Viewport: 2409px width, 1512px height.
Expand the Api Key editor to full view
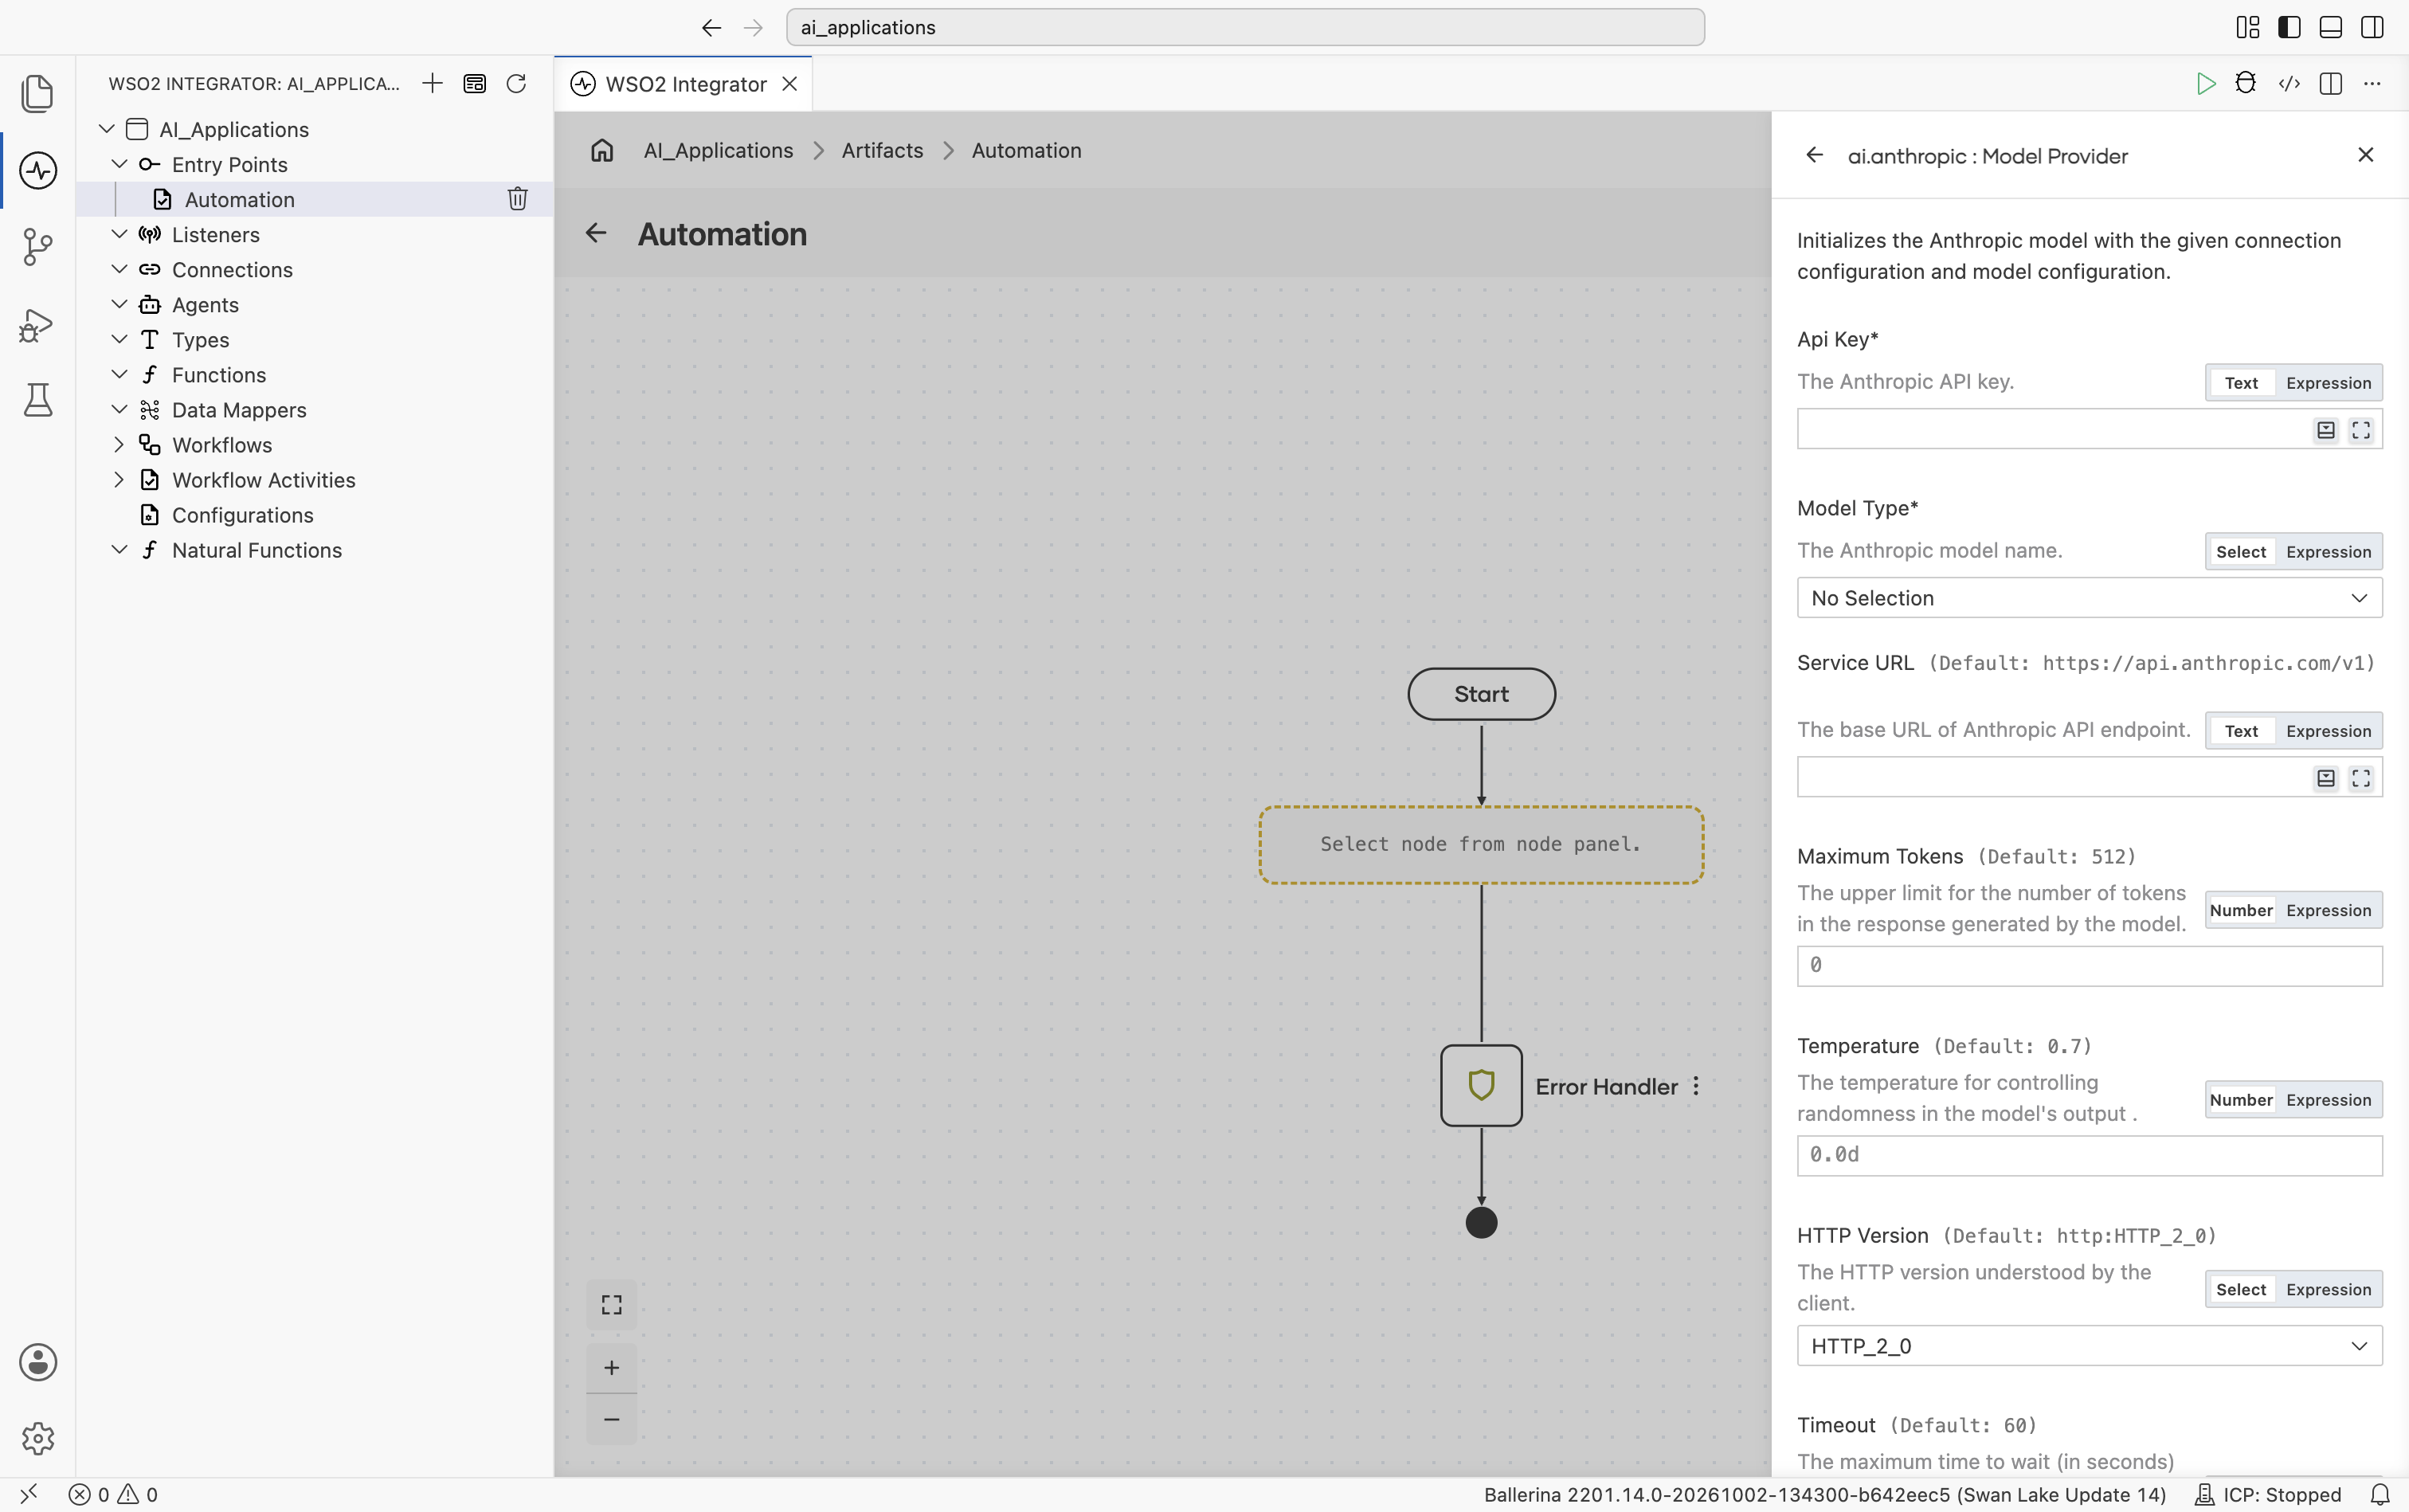click(x=2361, y=430)
